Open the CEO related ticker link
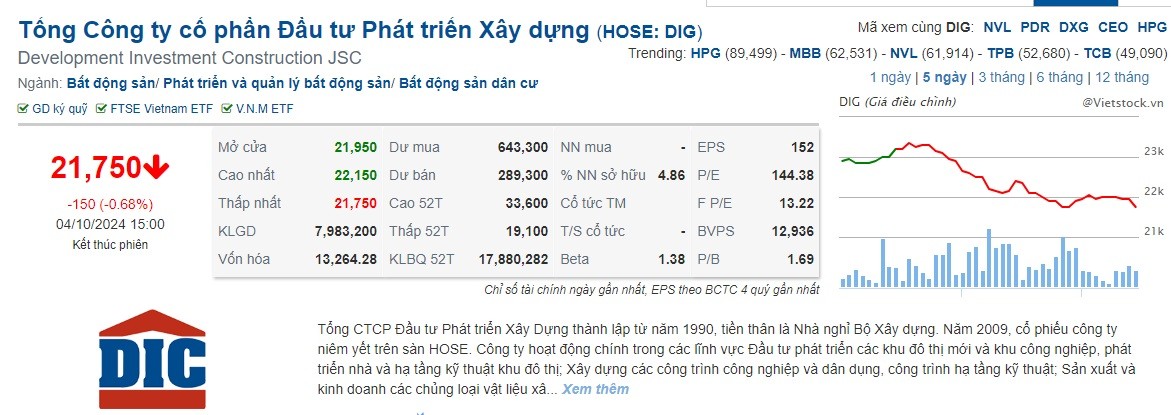This screenshot has height=415, width=1171. point(1112,28)
